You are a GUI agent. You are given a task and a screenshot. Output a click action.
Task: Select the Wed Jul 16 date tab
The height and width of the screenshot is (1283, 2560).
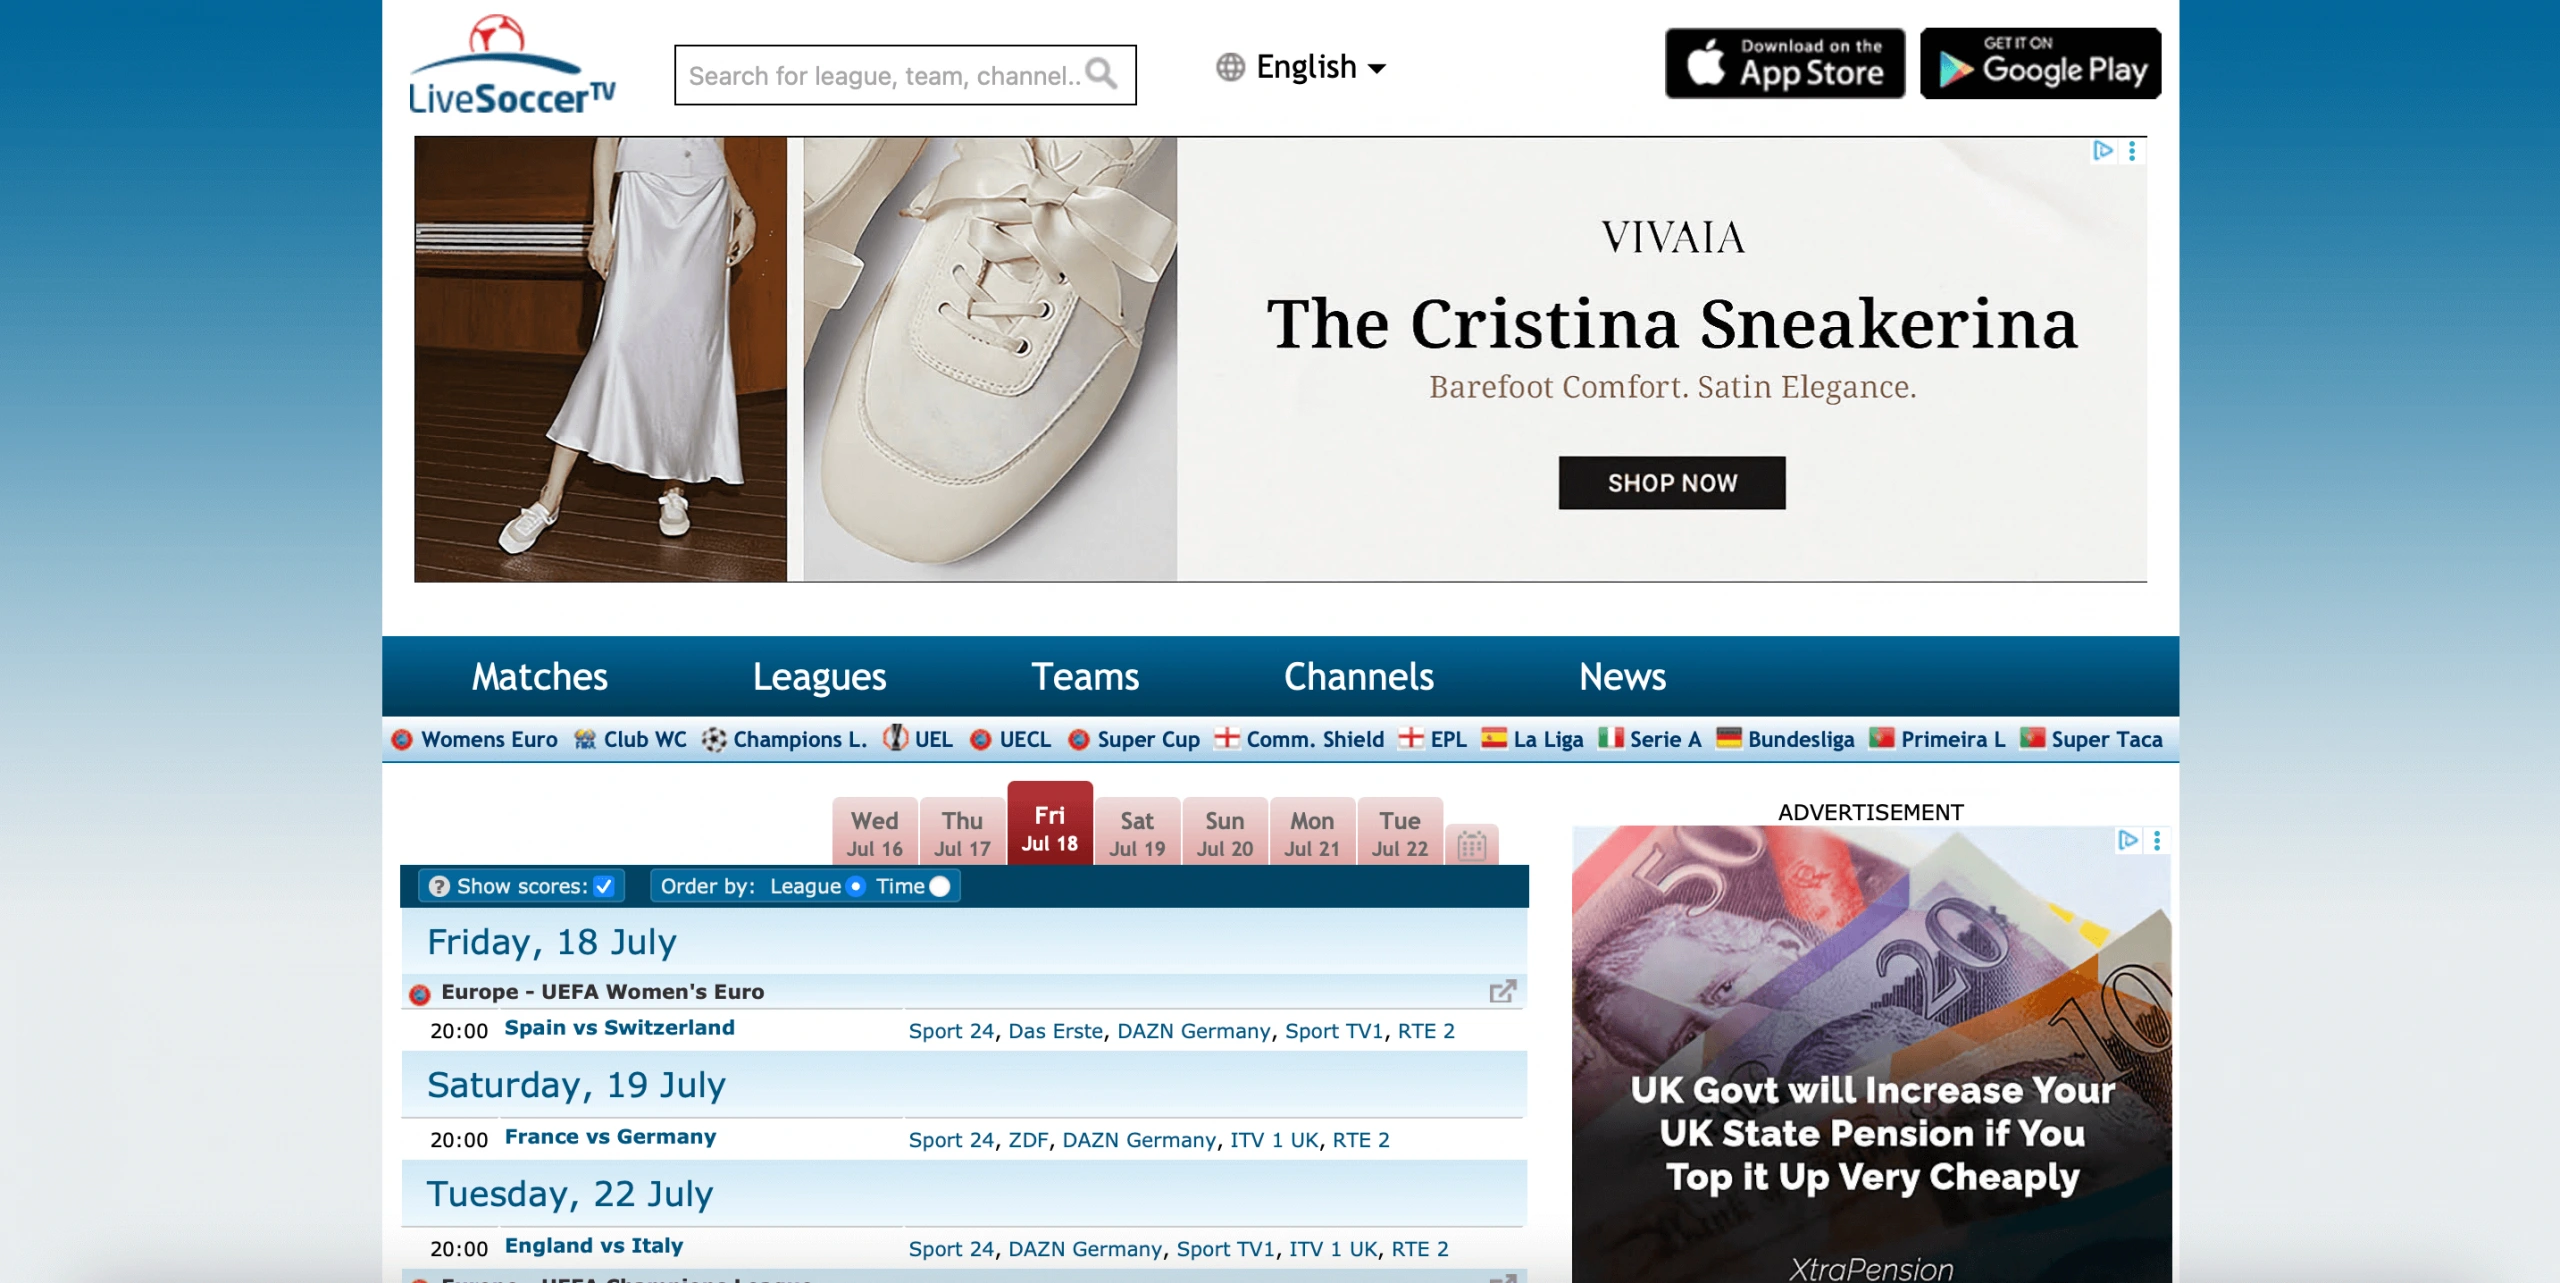pos(874,832)
